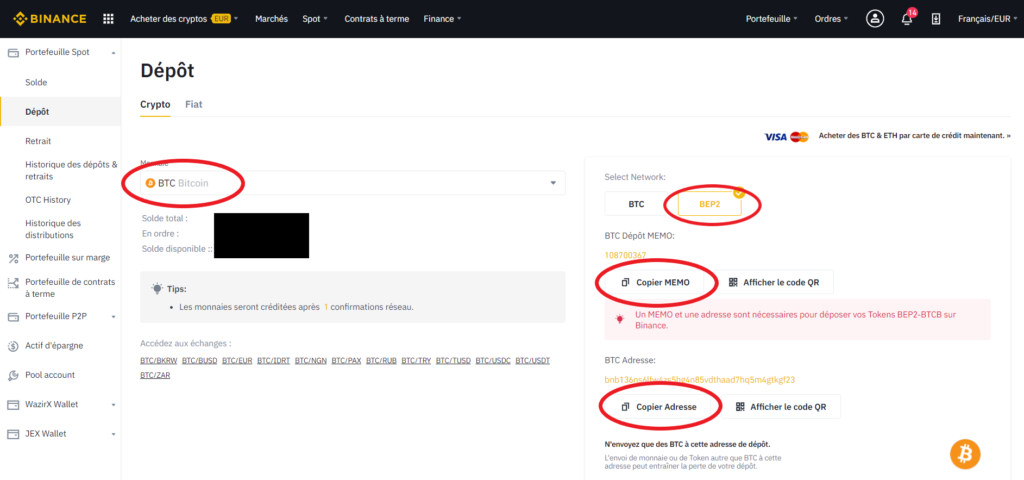Screen dimensions: 1024x480
Task: Open the BTC/IDRT trading pair link
Action: (x=274, y=360)
